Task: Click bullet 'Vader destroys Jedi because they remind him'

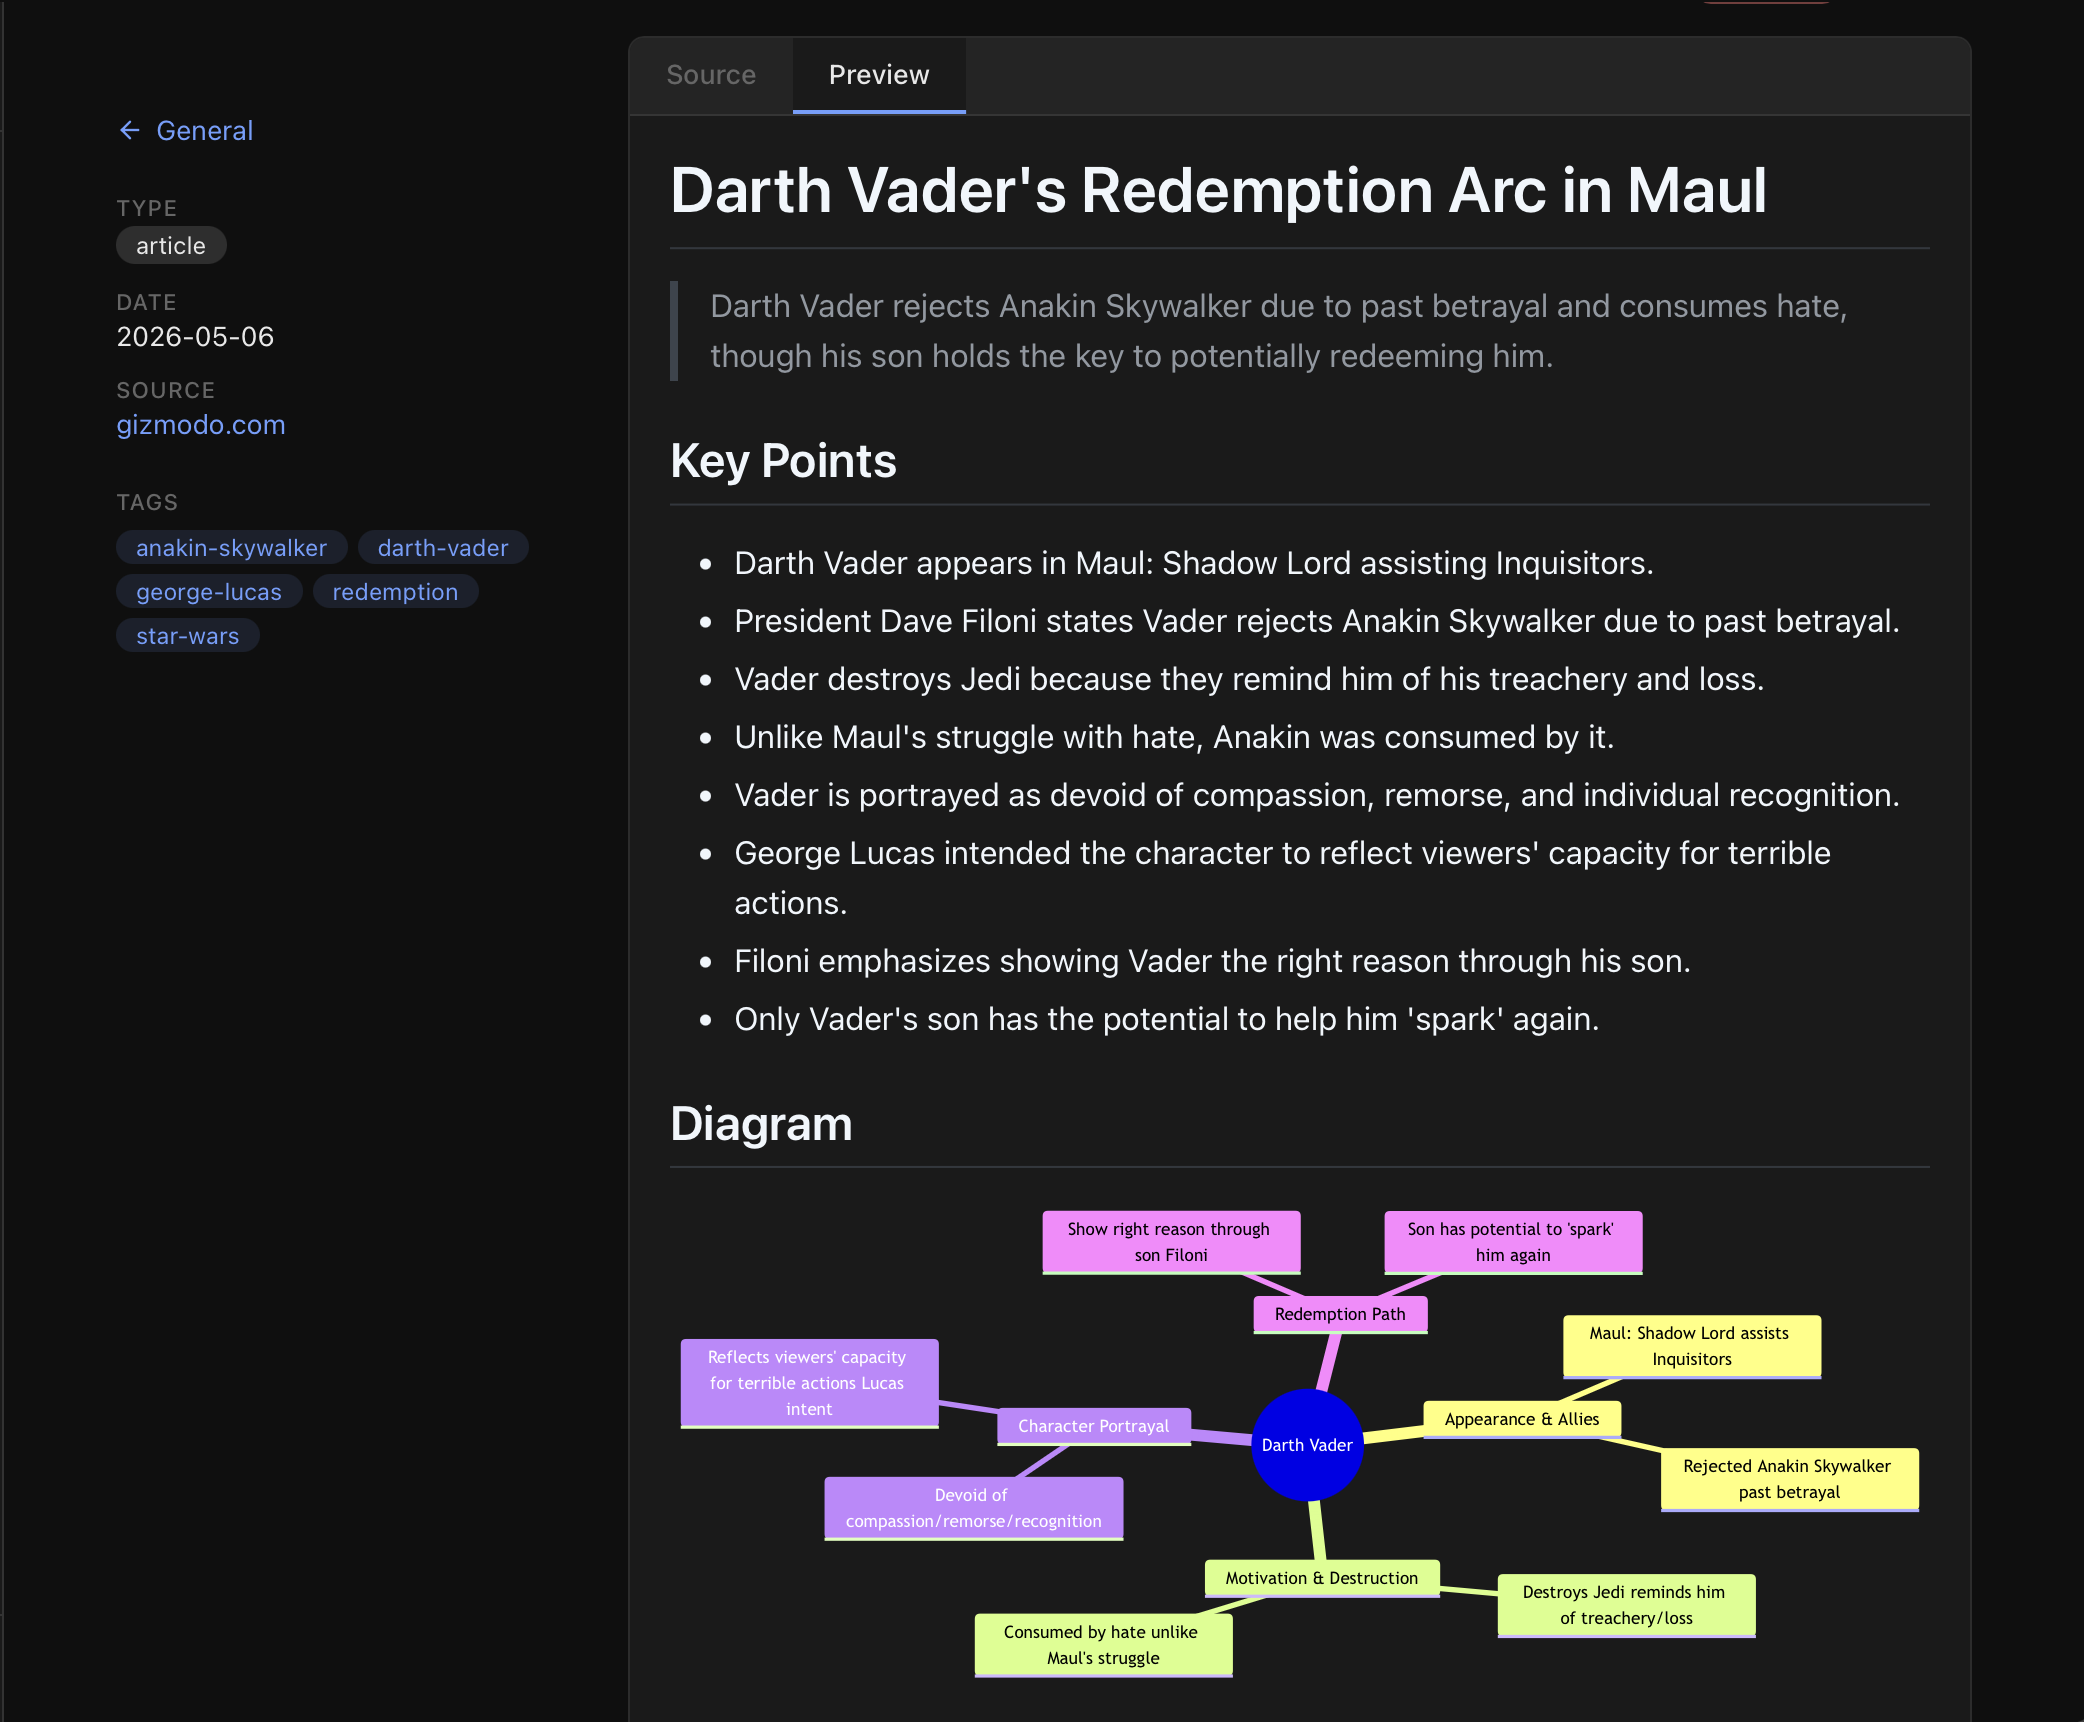Action: [x=1249, y=679]
